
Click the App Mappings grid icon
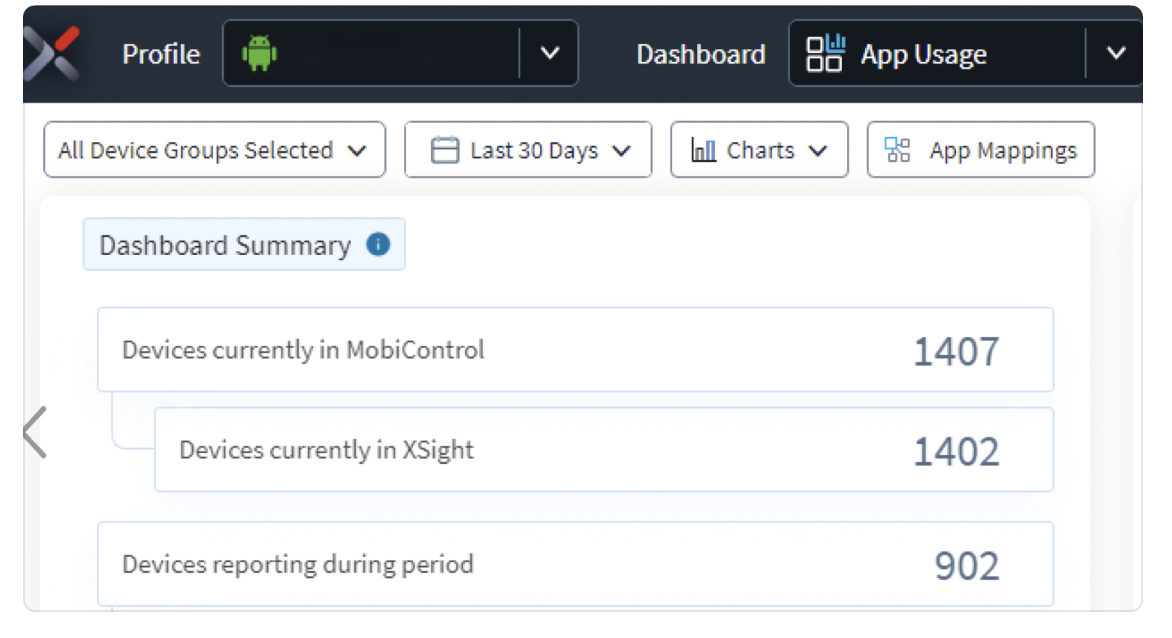898,151
